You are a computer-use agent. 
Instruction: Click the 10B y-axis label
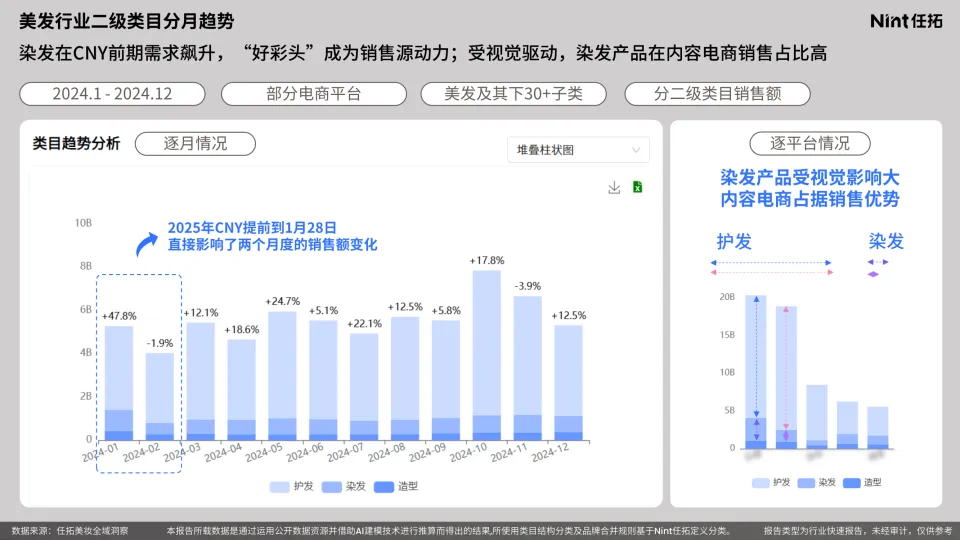(x=83, y=223)
